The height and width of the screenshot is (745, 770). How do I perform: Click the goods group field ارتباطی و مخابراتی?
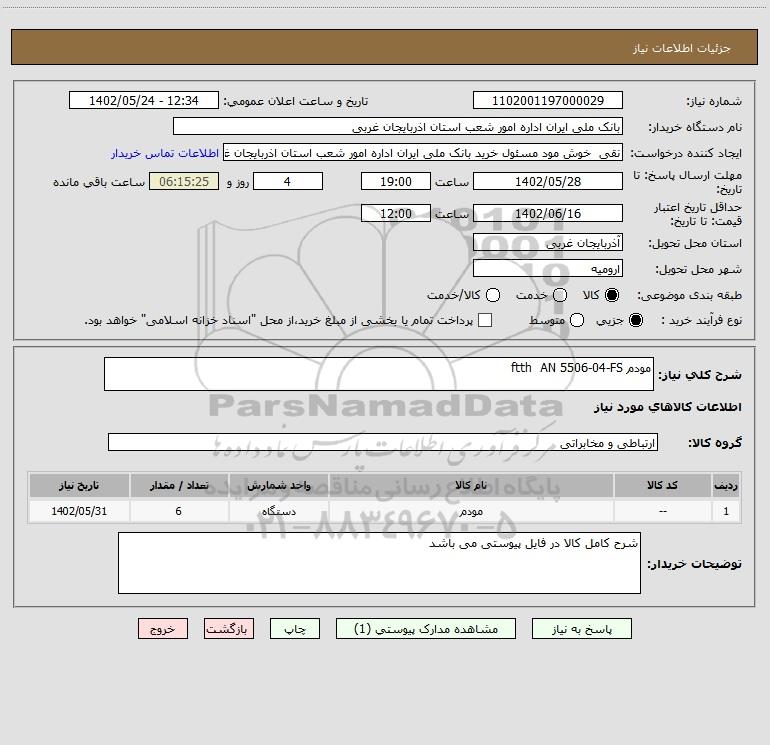point(383,442)
